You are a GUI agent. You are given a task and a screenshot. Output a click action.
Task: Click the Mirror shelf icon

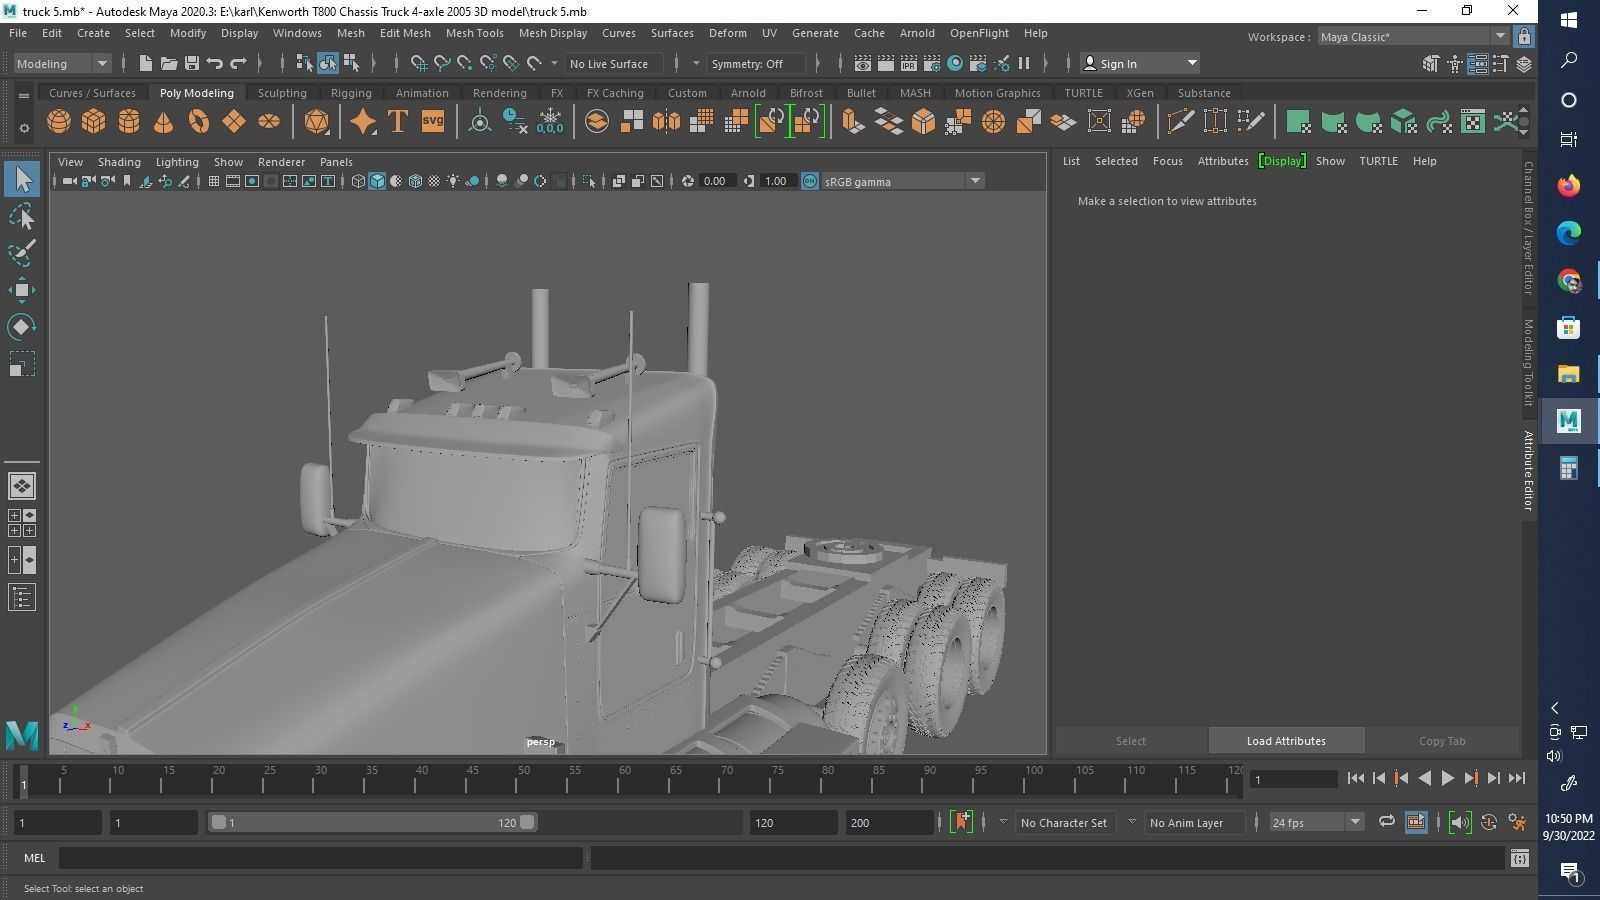click(x=666, y=122)
